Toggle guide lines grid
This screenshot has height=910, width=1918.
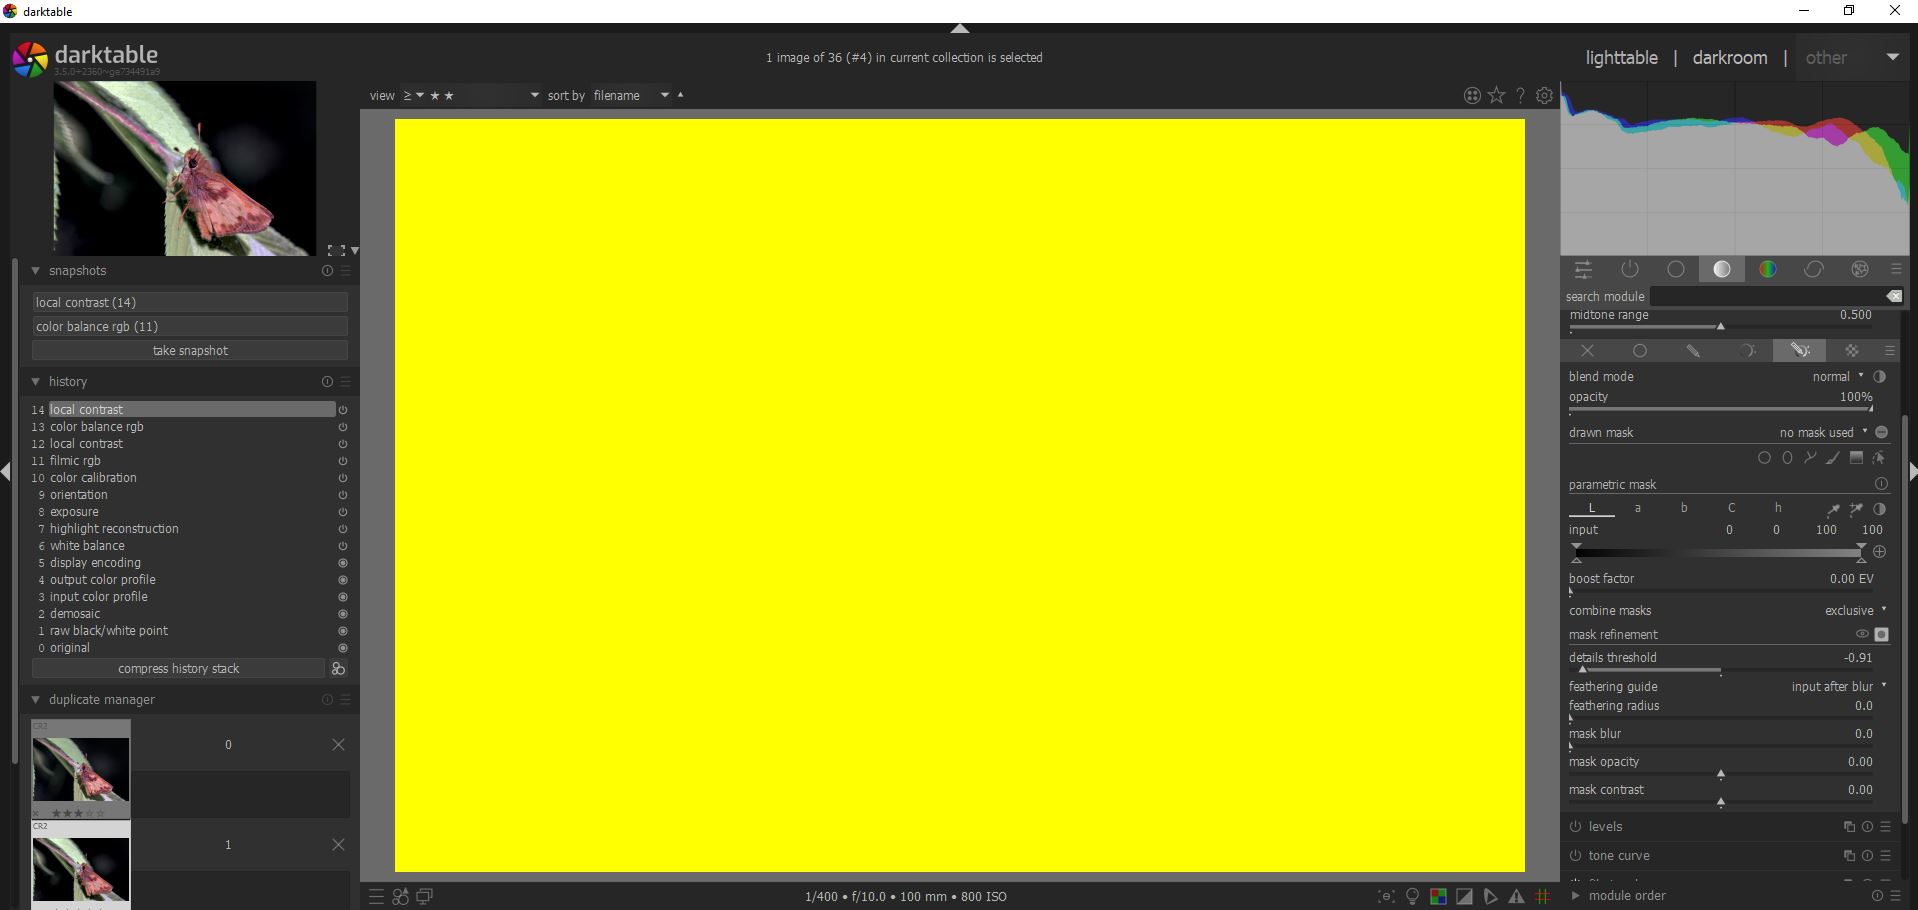1542,897
